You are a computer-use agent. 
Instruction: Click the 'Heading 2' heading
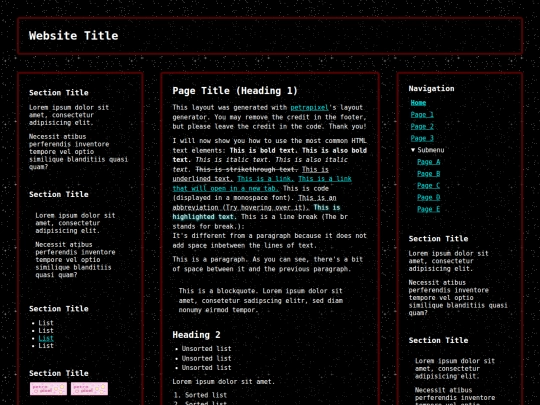point(196,335)
